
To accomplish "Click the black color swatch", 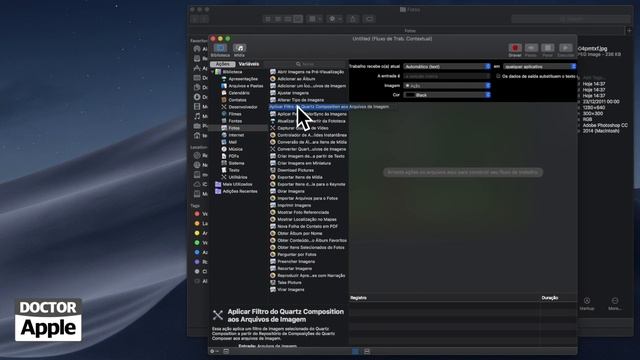I will coord(410,95).
